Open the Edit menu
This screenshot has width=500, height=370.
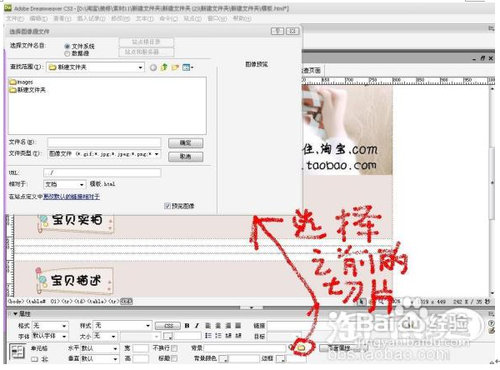coord(38,18)
